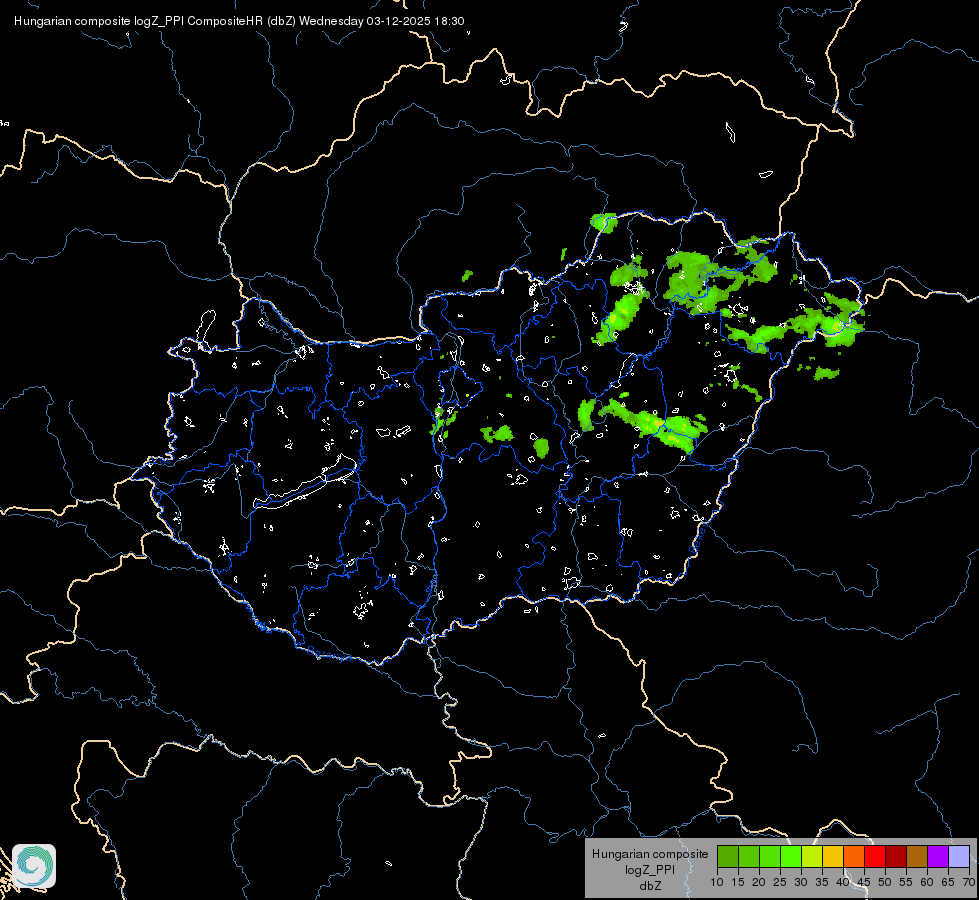
Task: Click the map title with date 03-12-2025 18:30
Action: click(x=239, y=21)
